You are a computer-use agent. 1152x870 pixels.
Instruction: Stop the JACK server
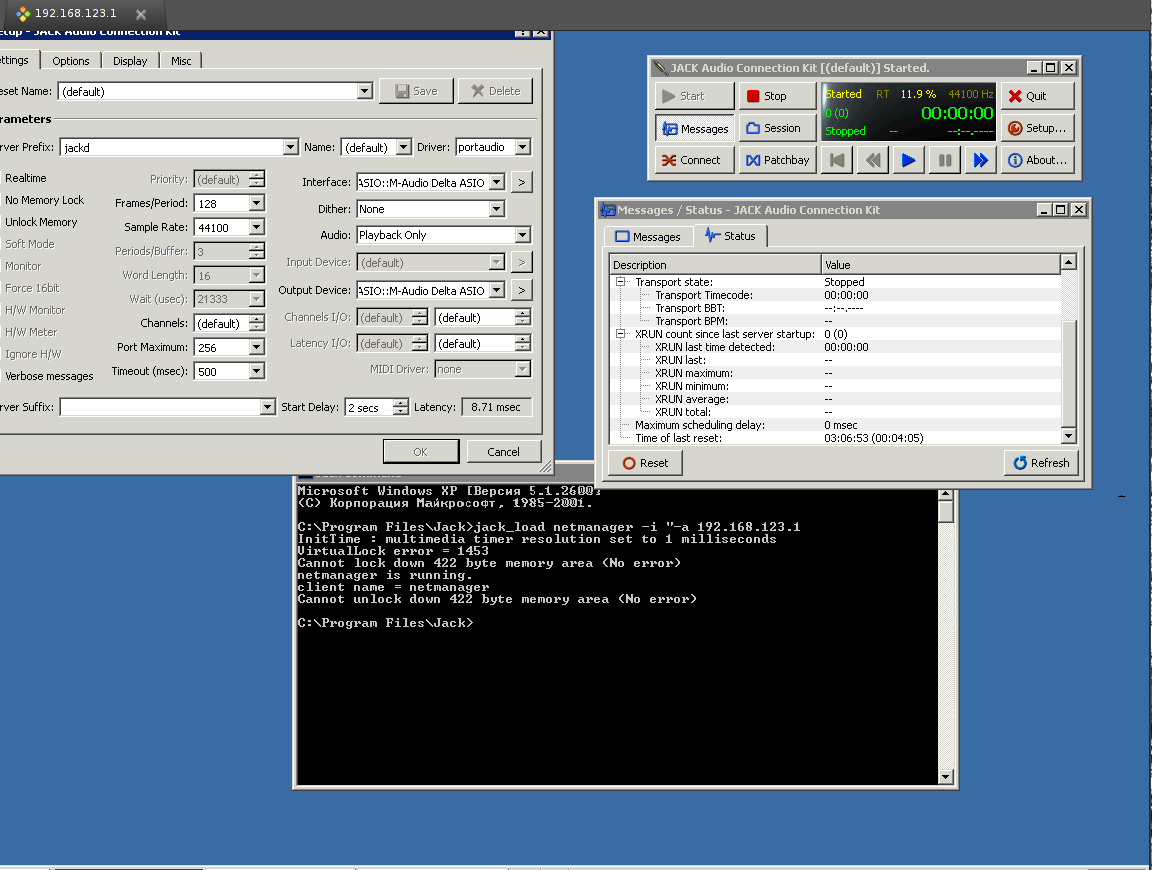[x=776, y=96]
